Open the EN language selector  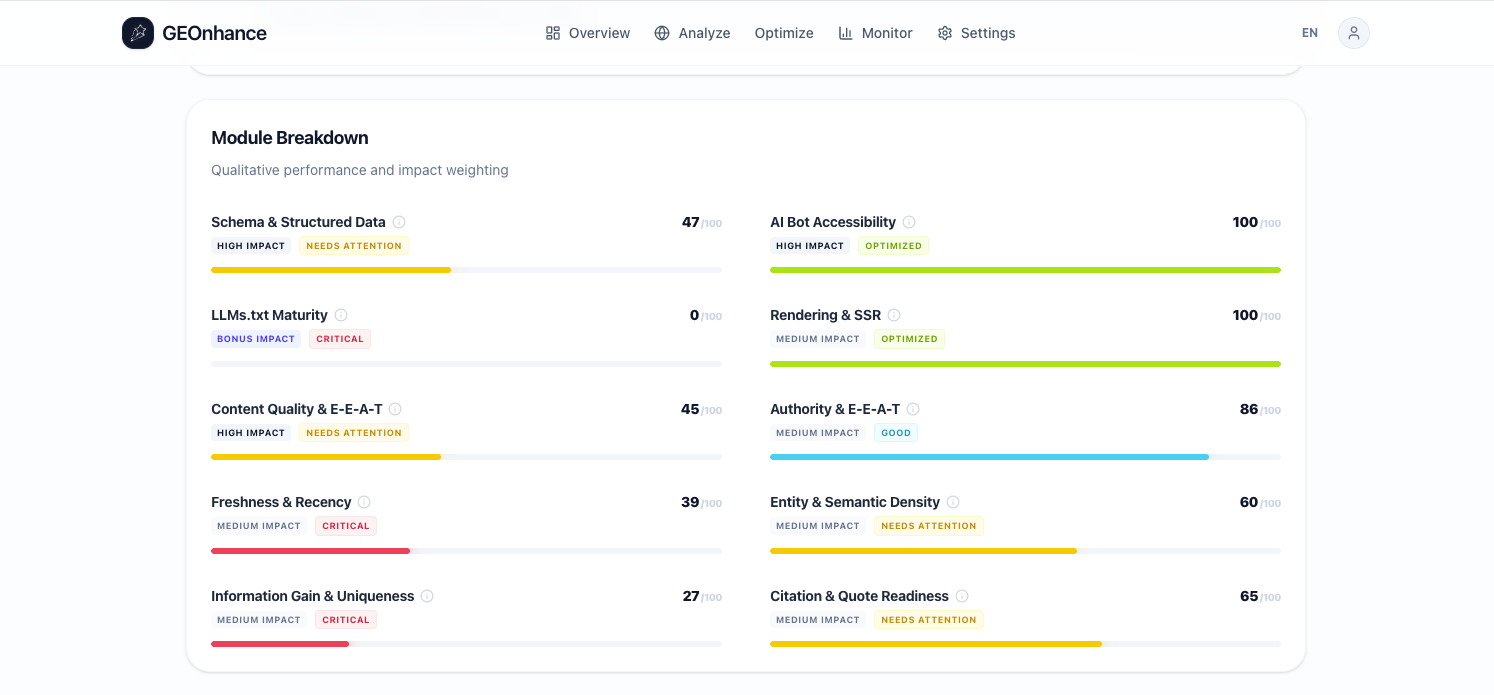(x=1309, y=33)
